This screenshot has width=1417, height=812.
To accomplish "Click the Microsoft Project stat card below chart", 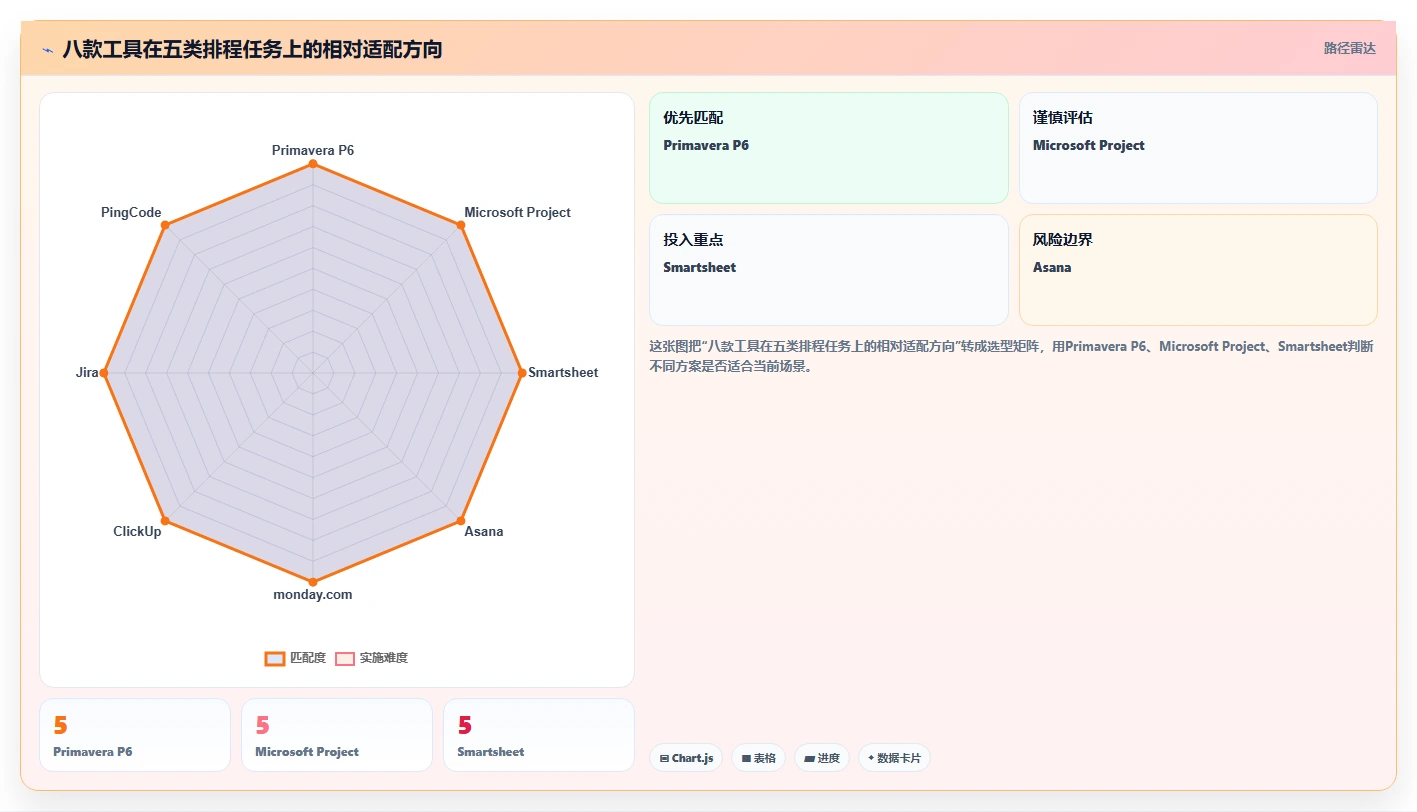I will 337,735.
